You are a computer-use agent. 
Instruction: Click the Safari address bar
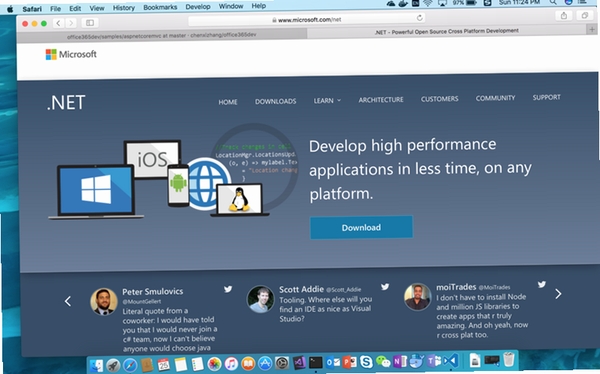pyautogui.click(x=307, y=20)
